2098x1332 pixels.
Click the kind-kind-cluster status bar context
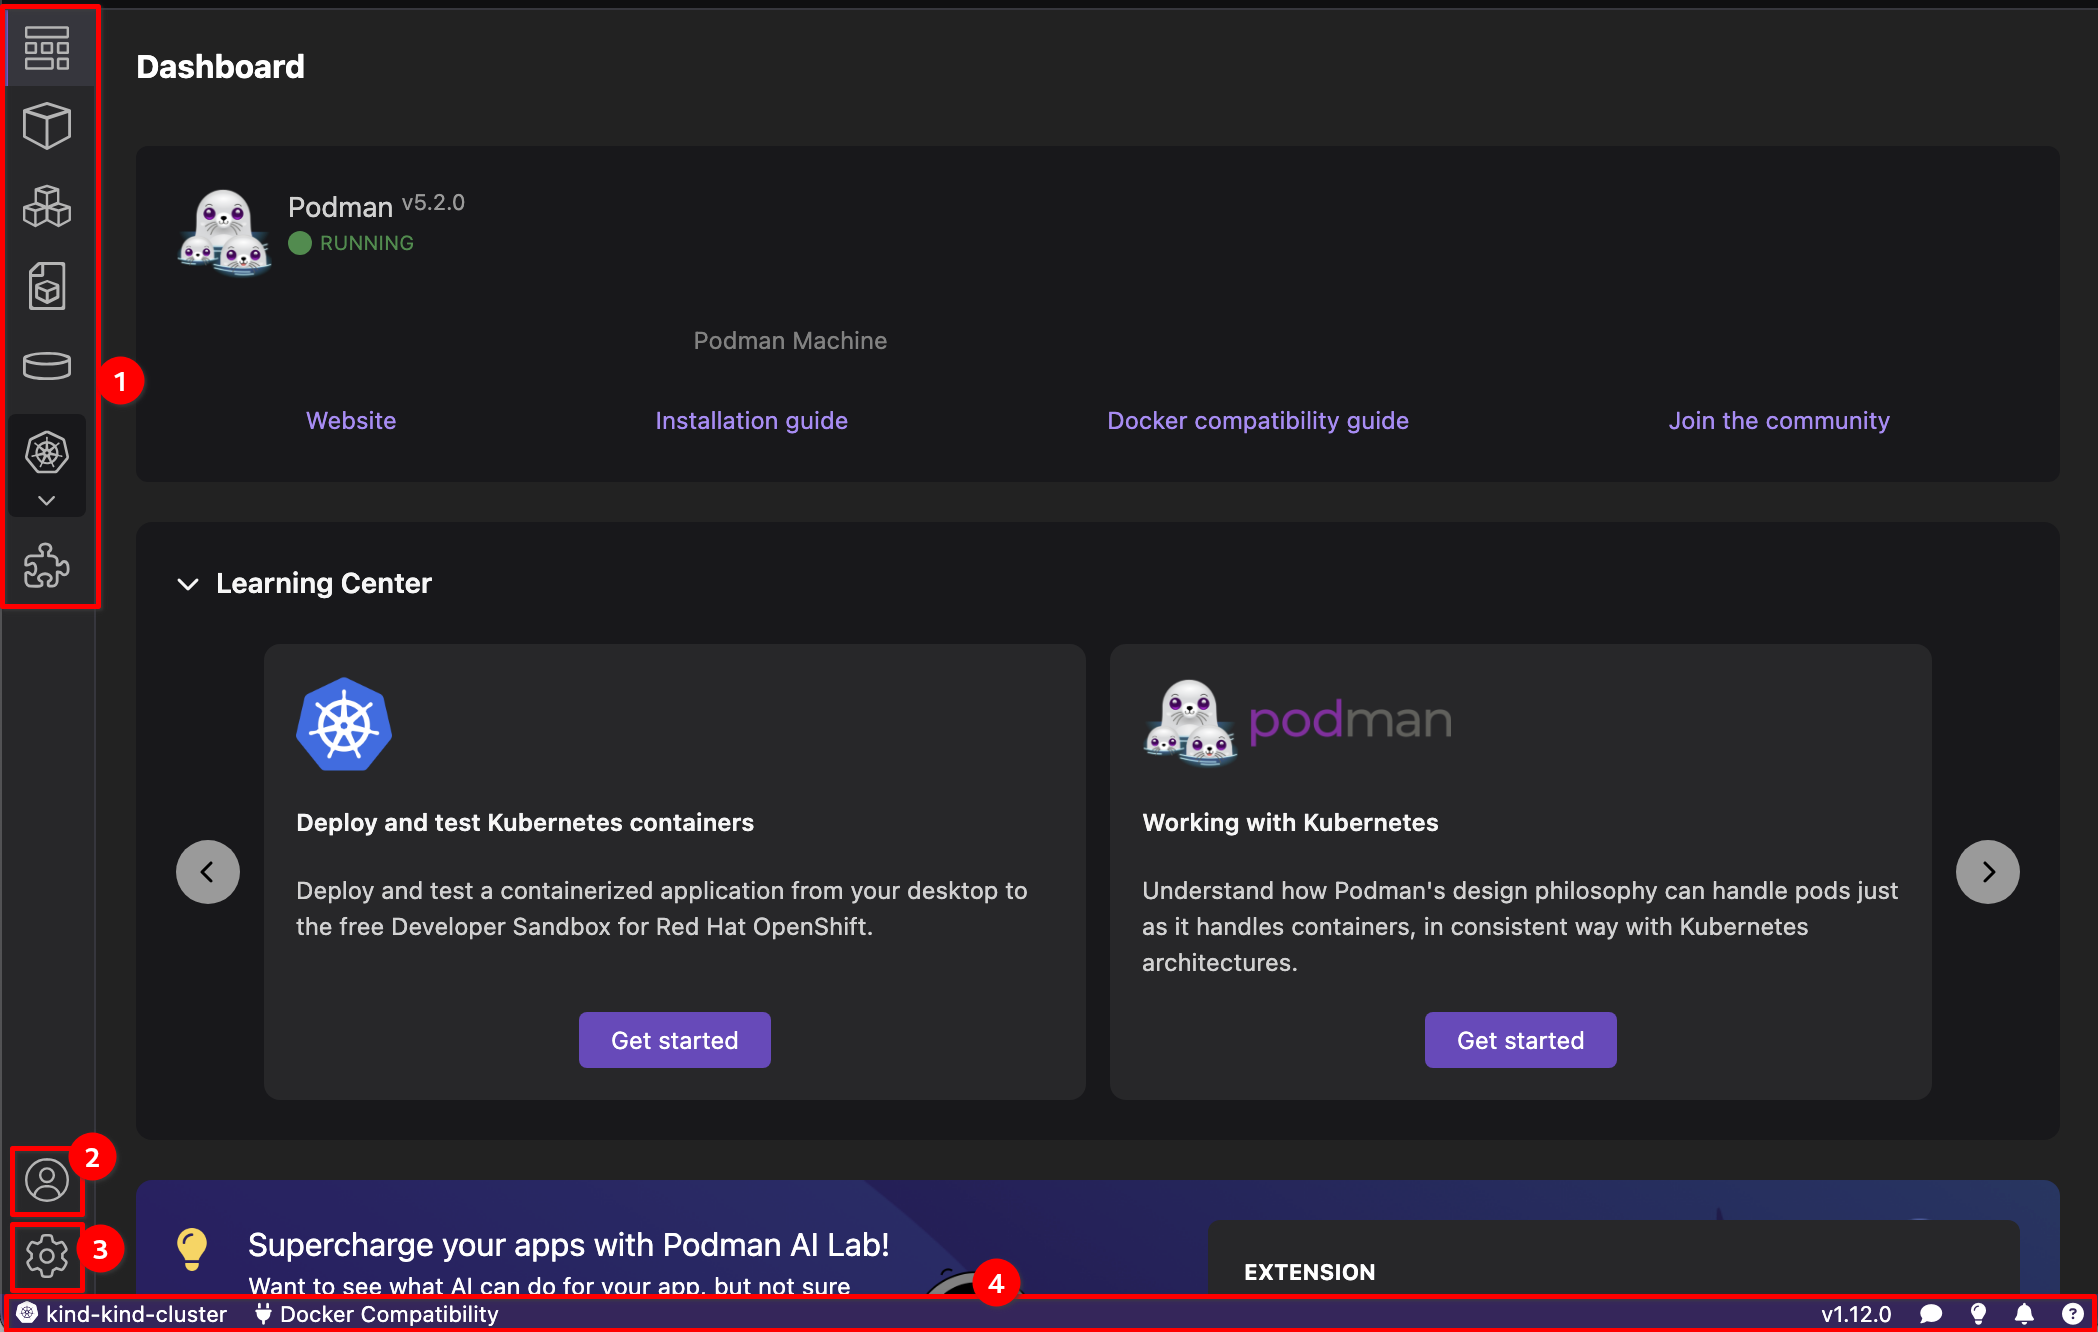[122, 1314]
